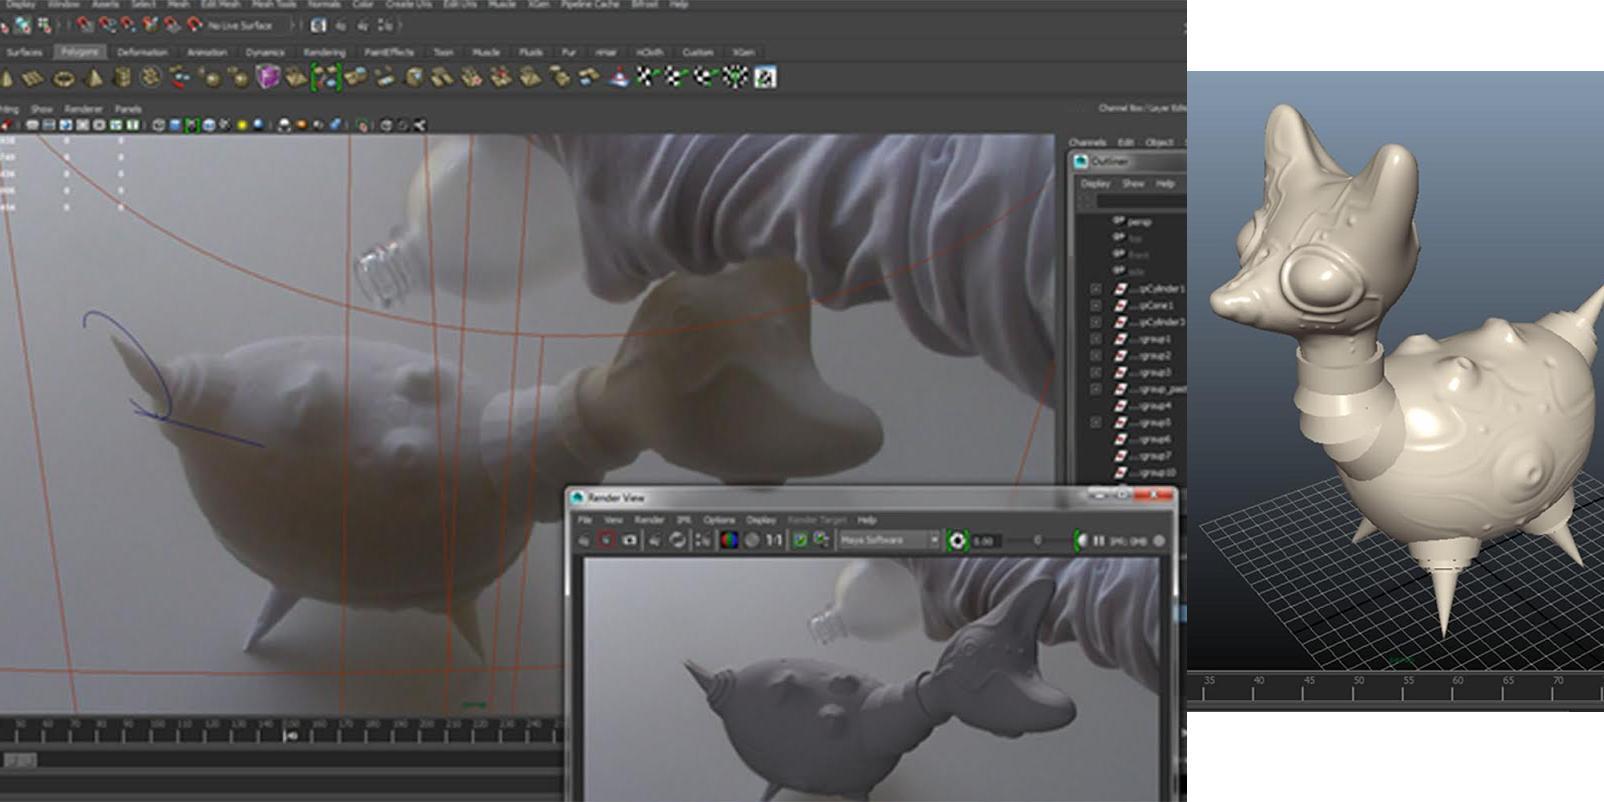The height and width of the screenshot is (802, 1604).
Task: Open the Polygons shelf tab
Action: click(x=80, y=52)
